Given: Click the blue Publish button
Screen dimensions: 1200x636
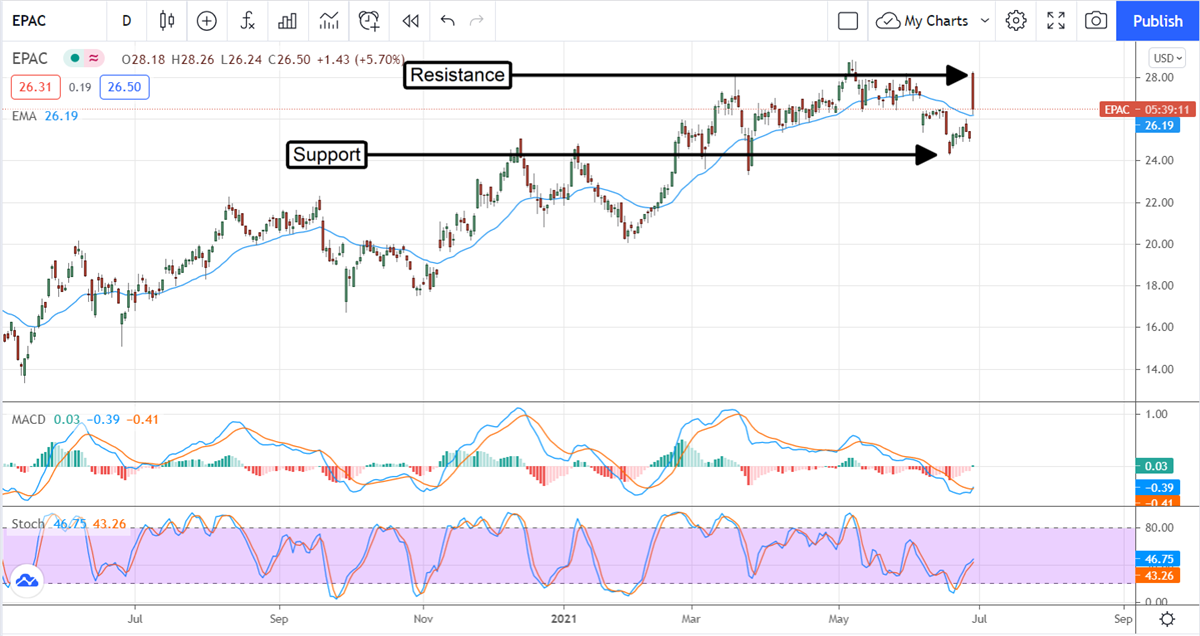Looking at the screenshot, I should pyautogui.click(x=1157, y=20).
